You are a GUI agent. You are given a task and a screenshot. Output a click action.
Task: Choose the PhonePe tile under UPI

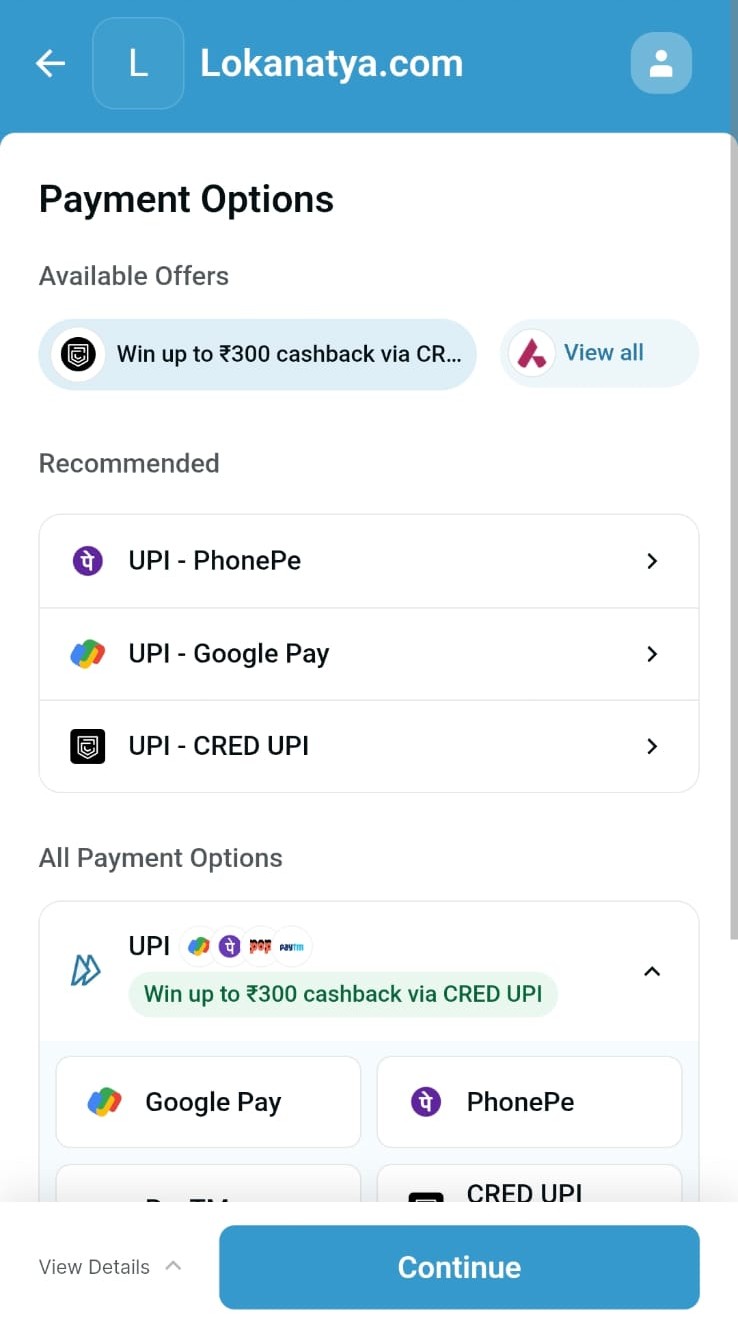tap(529, 1102)
